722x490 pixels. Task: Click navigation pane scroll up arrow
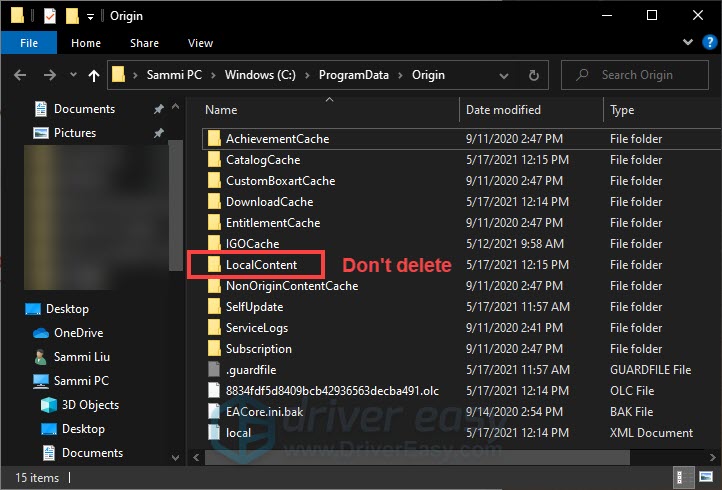(x=175, y=106)
